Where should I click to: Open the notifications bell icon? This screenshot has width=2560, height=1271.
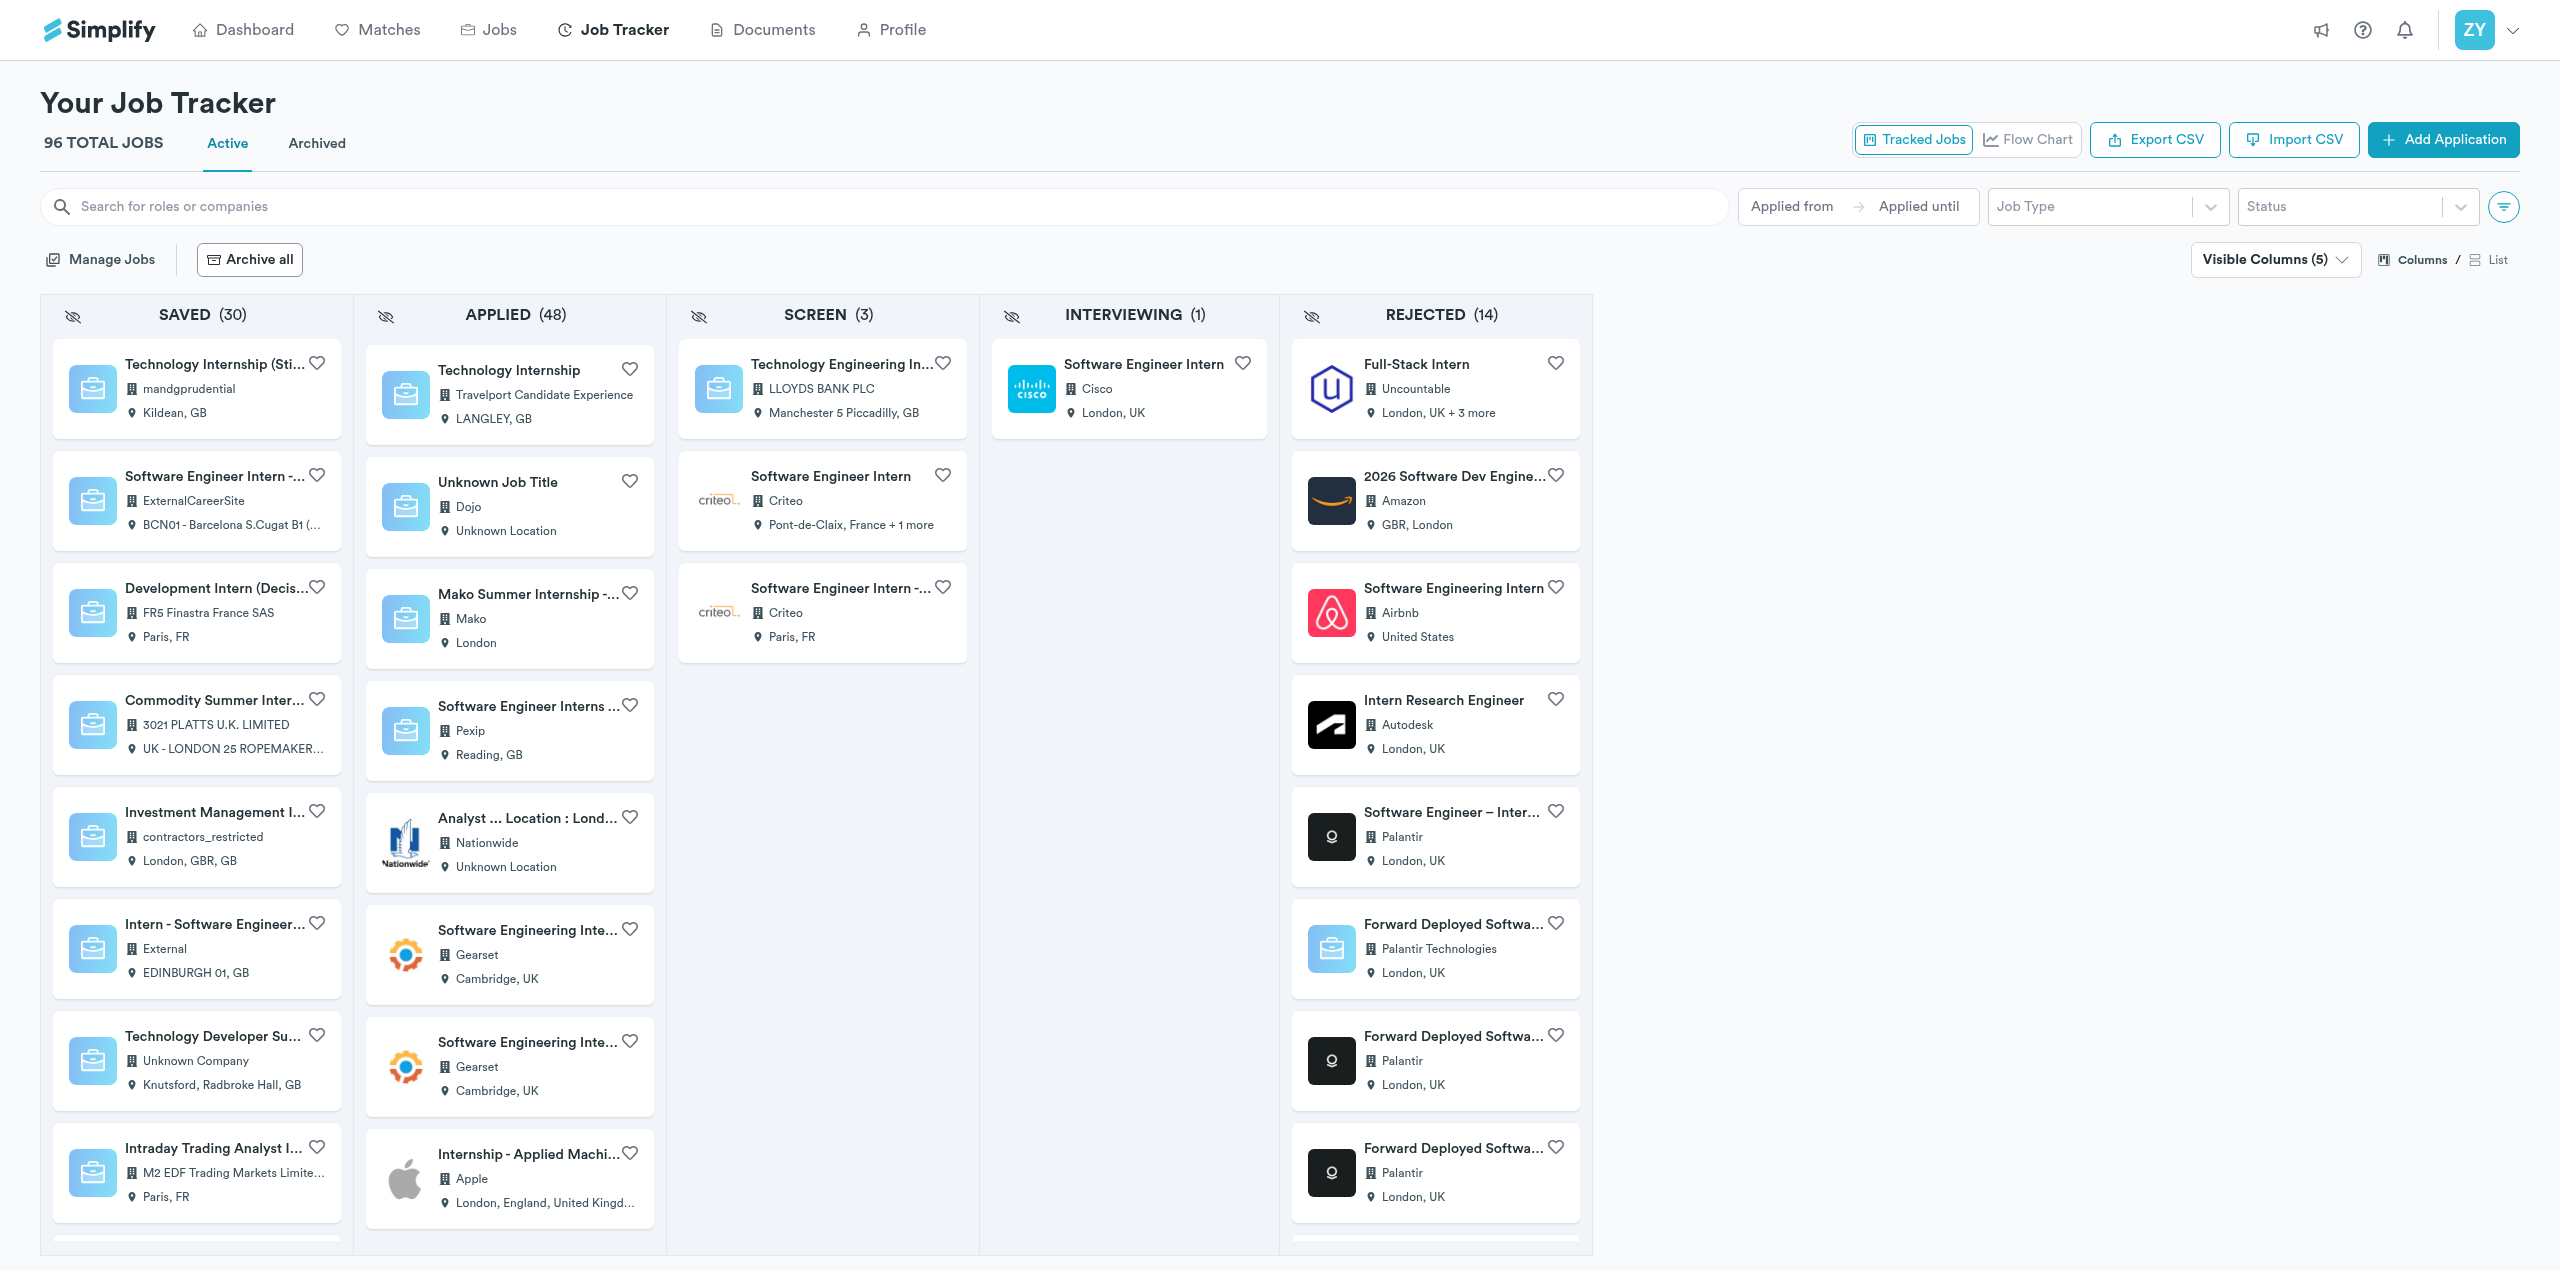click(x=2405, y=30)
